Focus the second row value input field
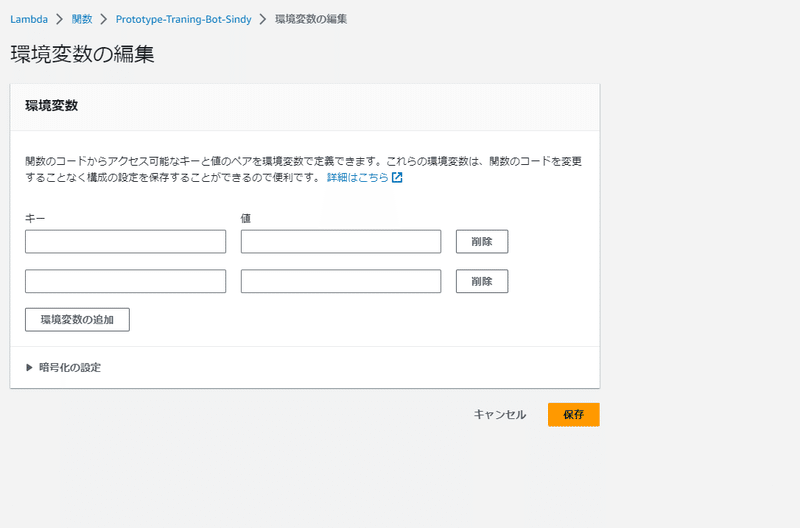Screen dimensions: 800x528 341,281
